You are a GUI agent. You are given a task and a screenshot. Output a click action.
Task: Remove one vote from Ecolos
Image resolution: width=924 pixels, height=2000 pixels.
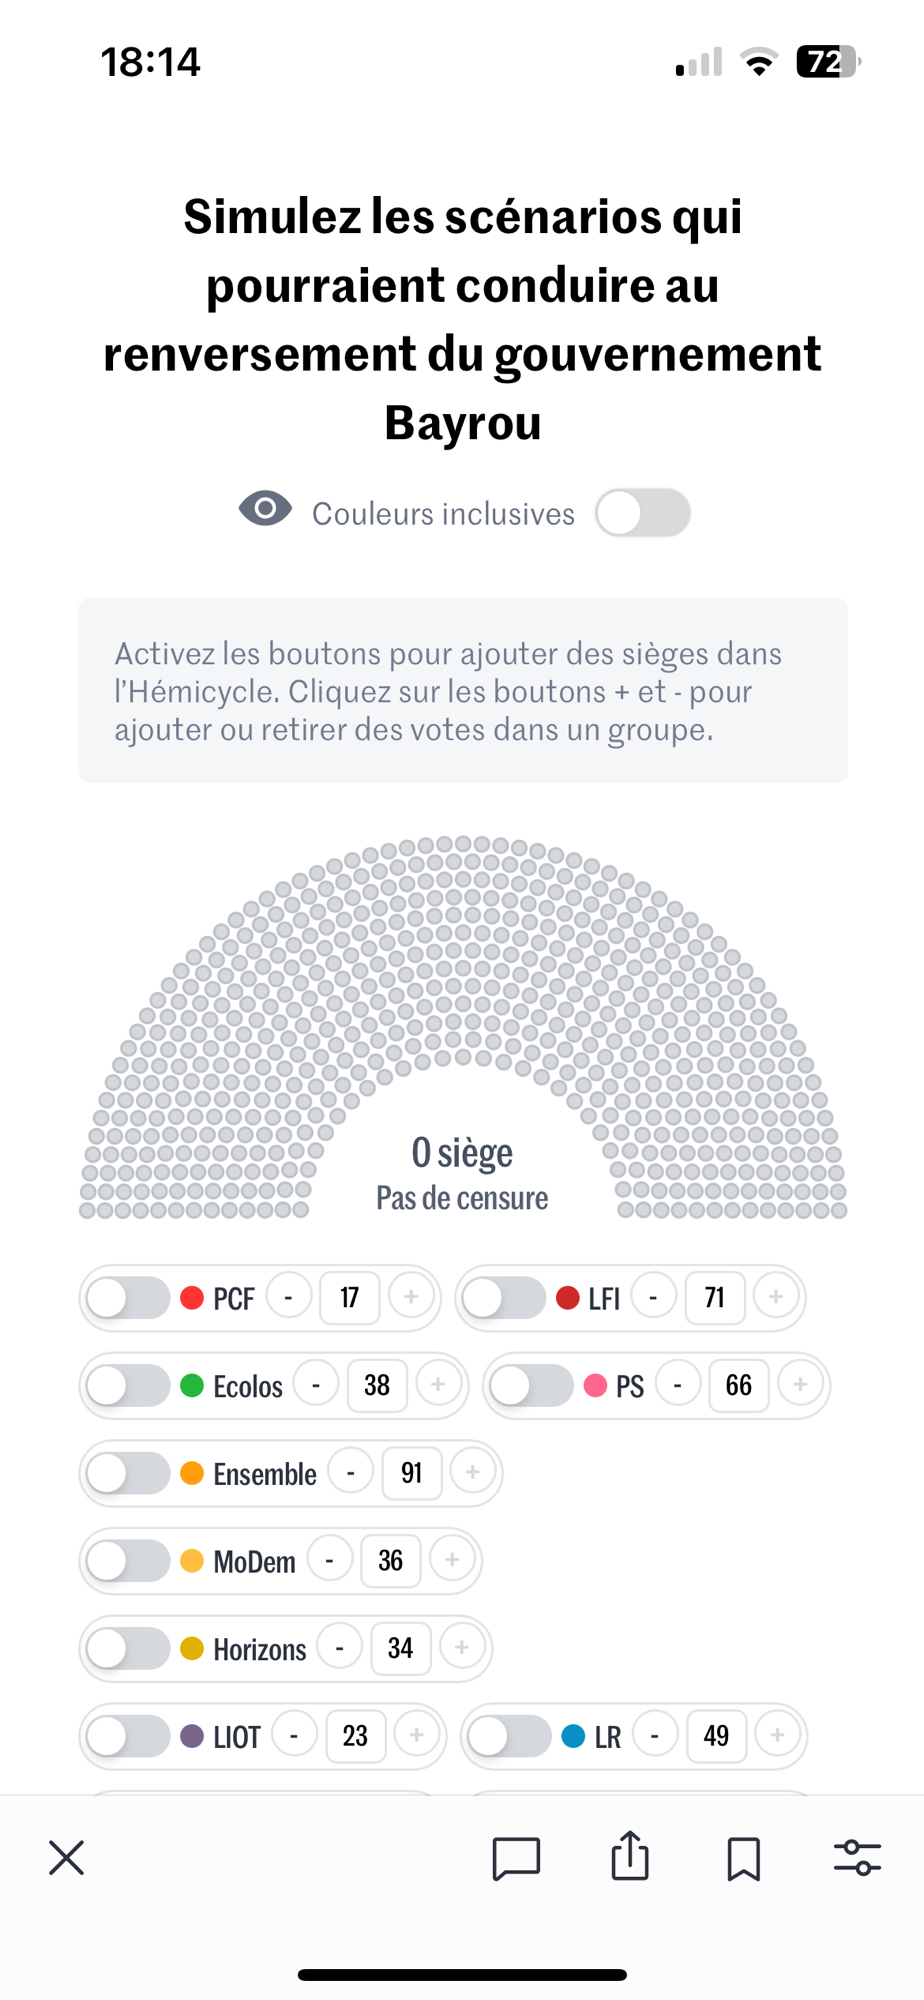click(x=316, y=1385)
